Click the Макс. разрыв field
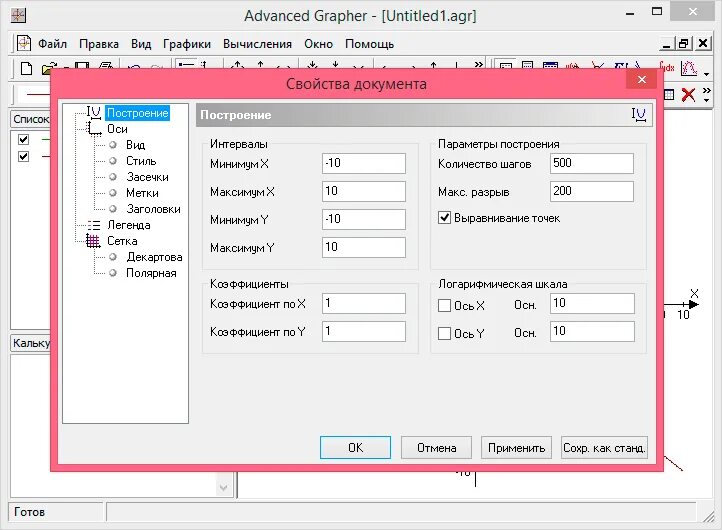This screenshot has height=530, width=722. 592,192
